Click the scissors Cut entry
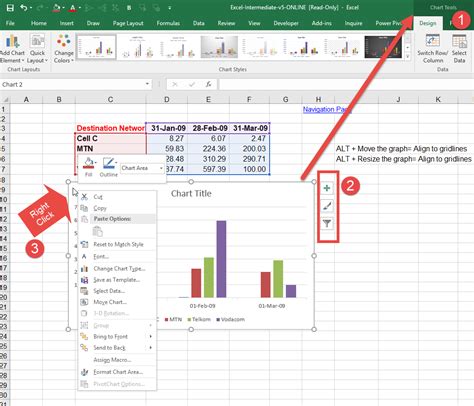The image size is (474, 406). [x=117, y=197]
